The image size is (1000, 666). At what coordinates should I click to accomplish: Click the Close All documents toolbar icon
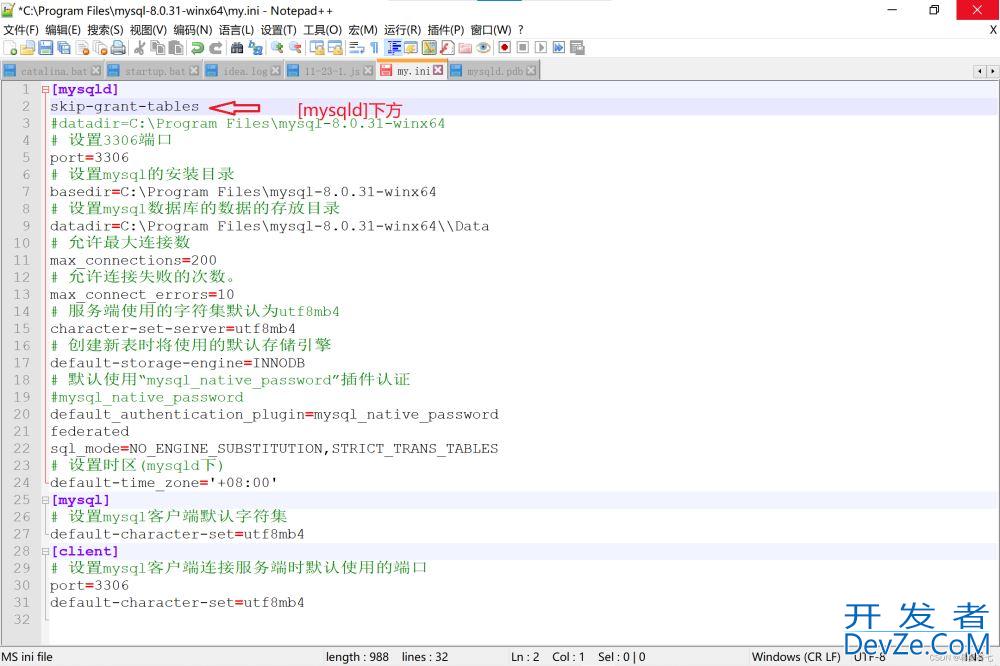pyautogui.click(x=100, y=48)
